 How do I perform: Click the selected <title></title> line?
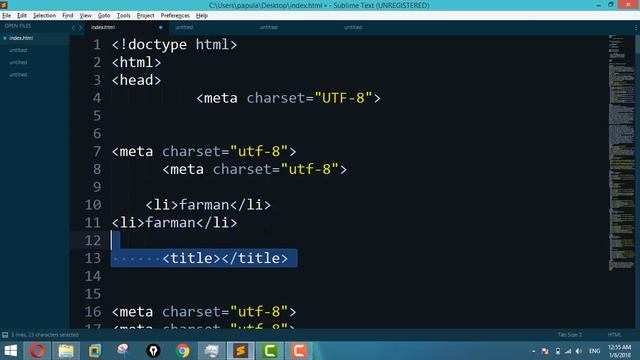(x=225, y=258)
